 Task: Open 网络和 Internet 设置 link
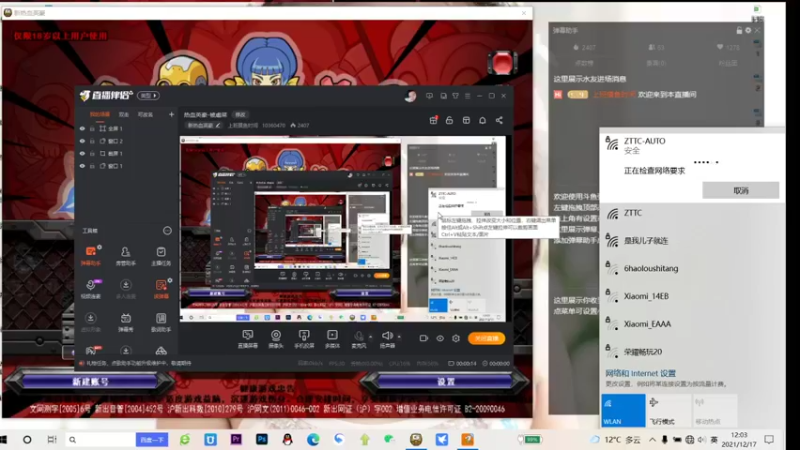(x=640, y=373)
